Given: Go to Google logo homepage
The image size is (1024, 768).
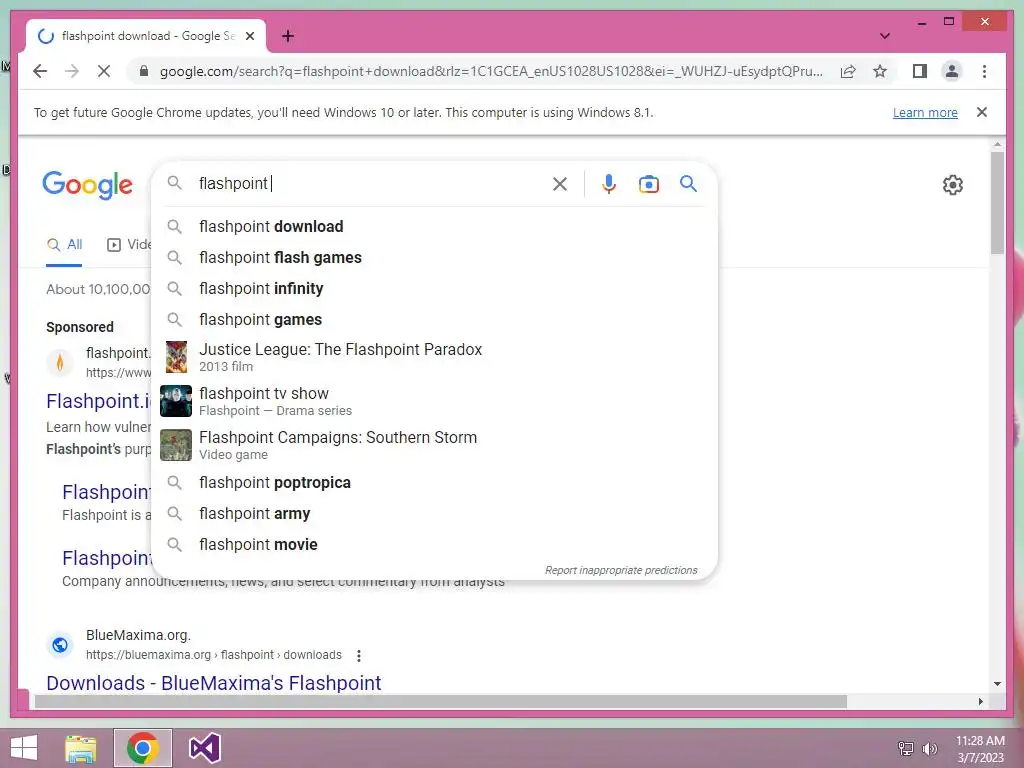Looking at the screenshot, I should click(x=88, y=185).
